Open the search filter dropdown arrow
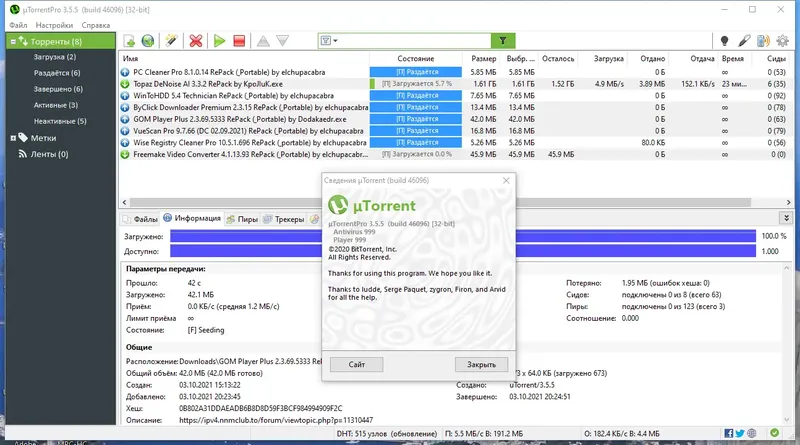The image size is (800, 445). point(335,41)
